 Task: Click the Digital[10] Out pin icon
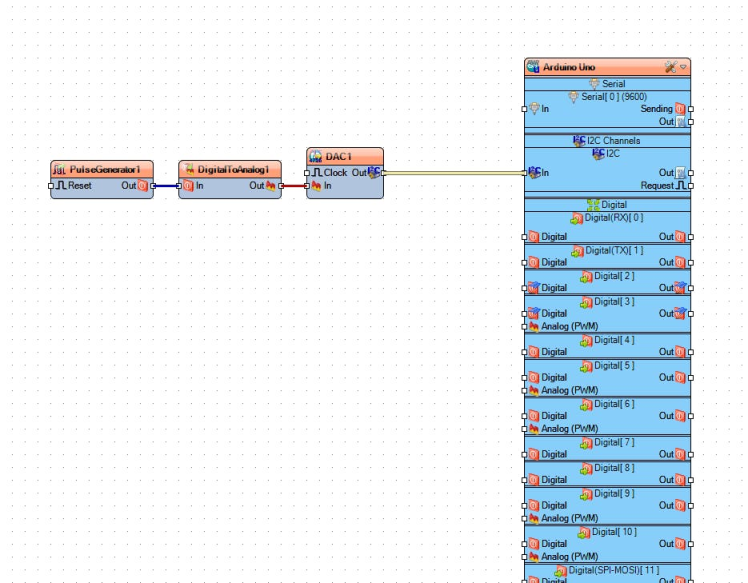coord(680,543)
